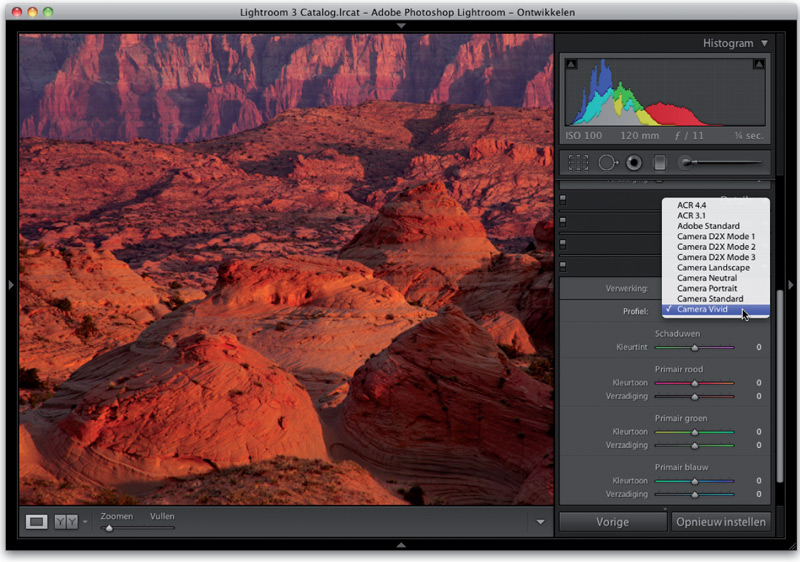Open Before/After view options arrow
Image resolution: width=800 pixels, height=562 pixels.
(x=85, y=522)
